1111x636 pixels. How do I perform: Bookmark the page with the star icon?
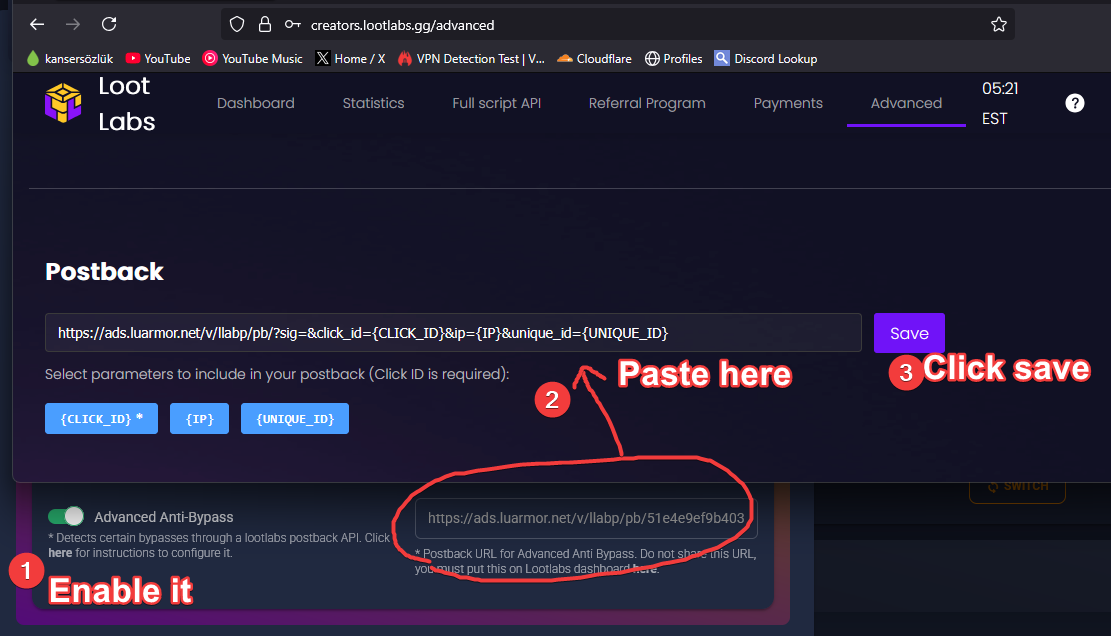click(x=999, y=25)
